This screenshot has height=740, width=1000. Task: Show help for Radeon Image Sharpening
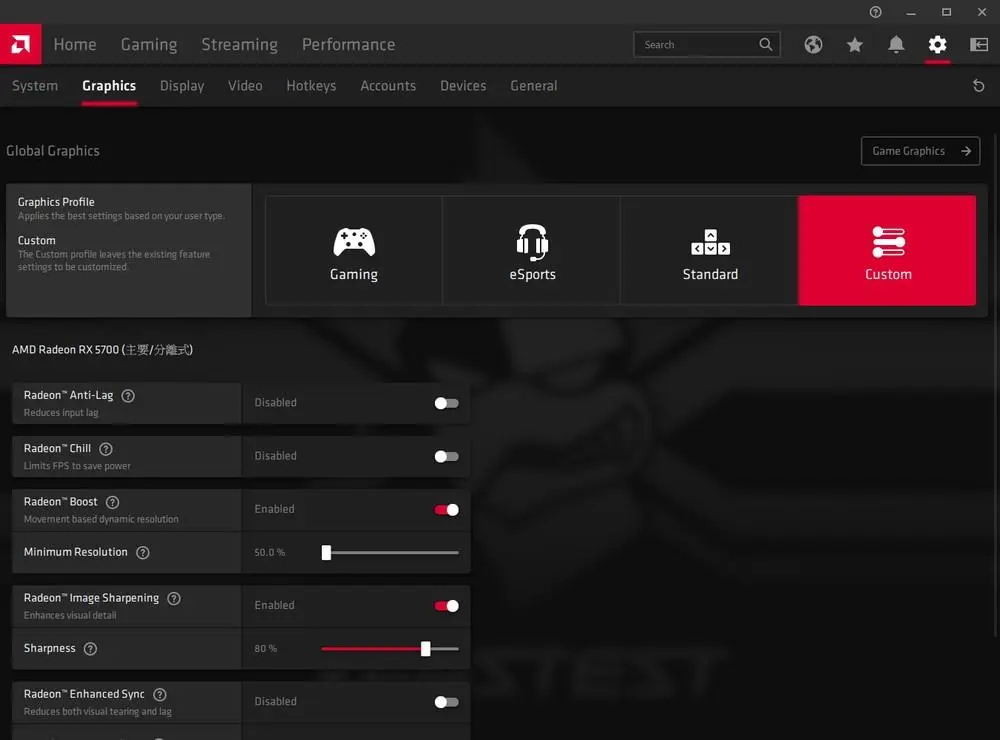click(174, 598)
